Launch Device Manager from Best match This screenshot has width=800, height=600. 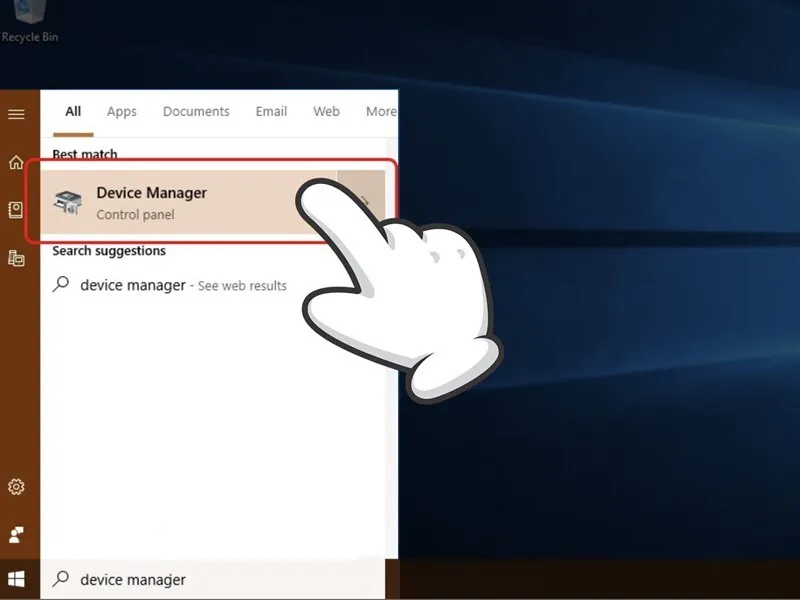click(150, 193)
